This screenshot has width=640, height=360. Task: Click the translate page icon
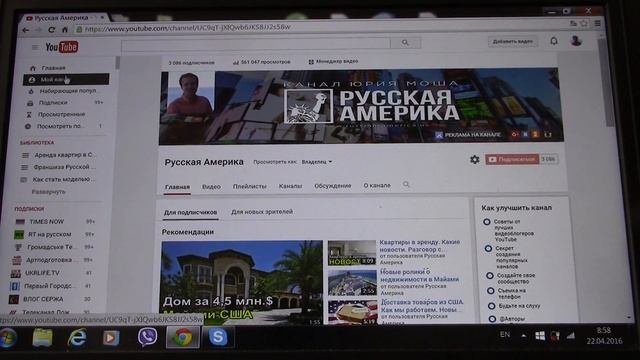[573, 23]
